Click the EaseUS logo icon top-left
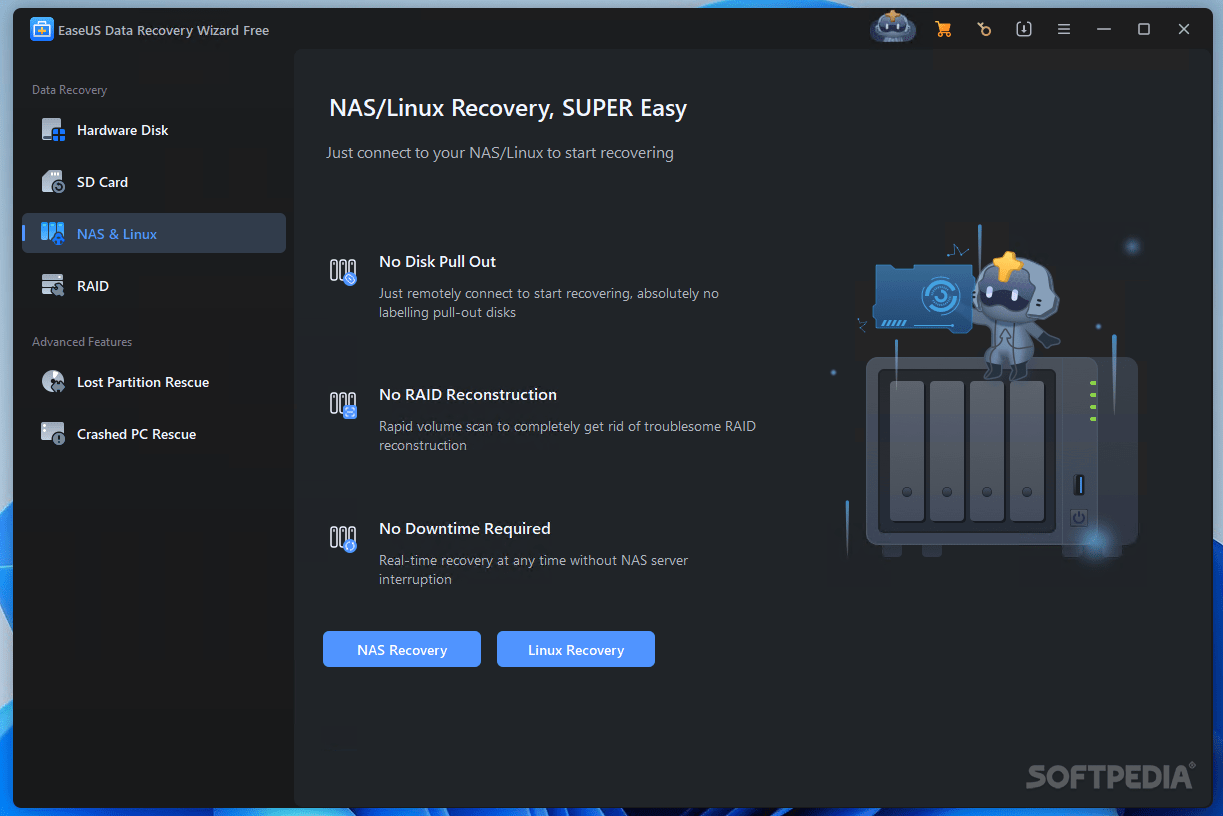 (41, 29)
